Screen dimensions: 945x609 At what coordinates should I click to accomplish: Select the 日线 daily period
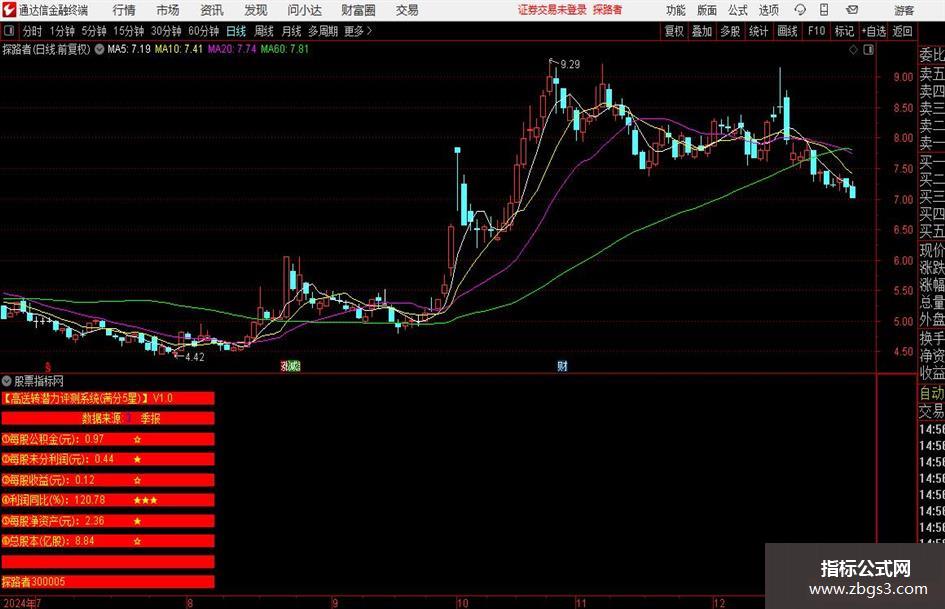click(236, 31)
